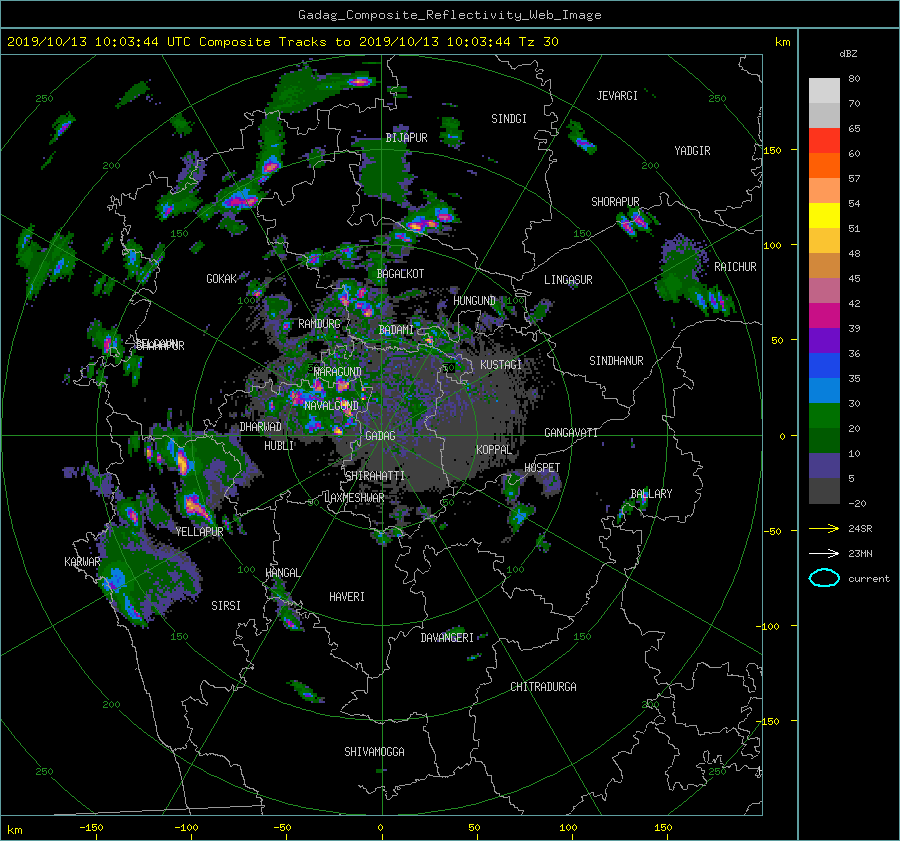Image resolution: width=900 pixels, height=841 pixels.
Task: Click the SHORAPUR city label
Action: pyautogui.click(x=615, y=201)
